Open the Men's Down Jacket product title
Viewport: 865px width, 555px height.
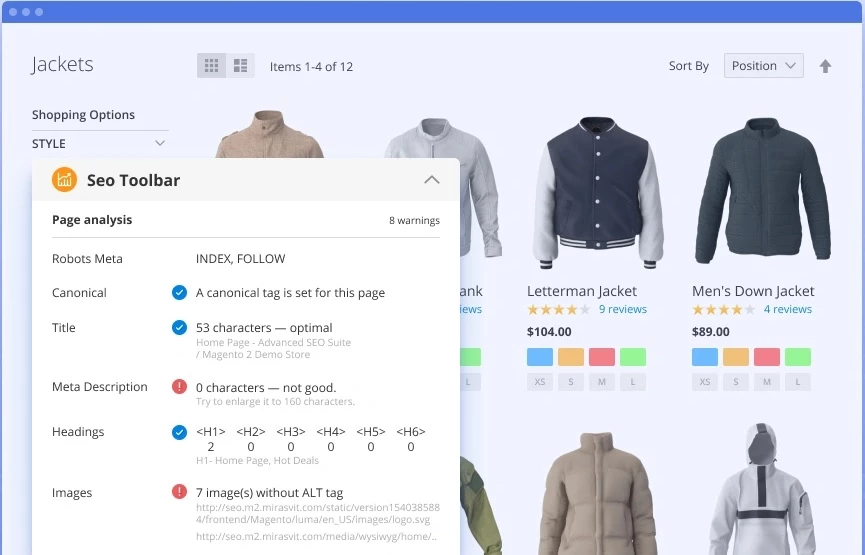coord(753,291)
